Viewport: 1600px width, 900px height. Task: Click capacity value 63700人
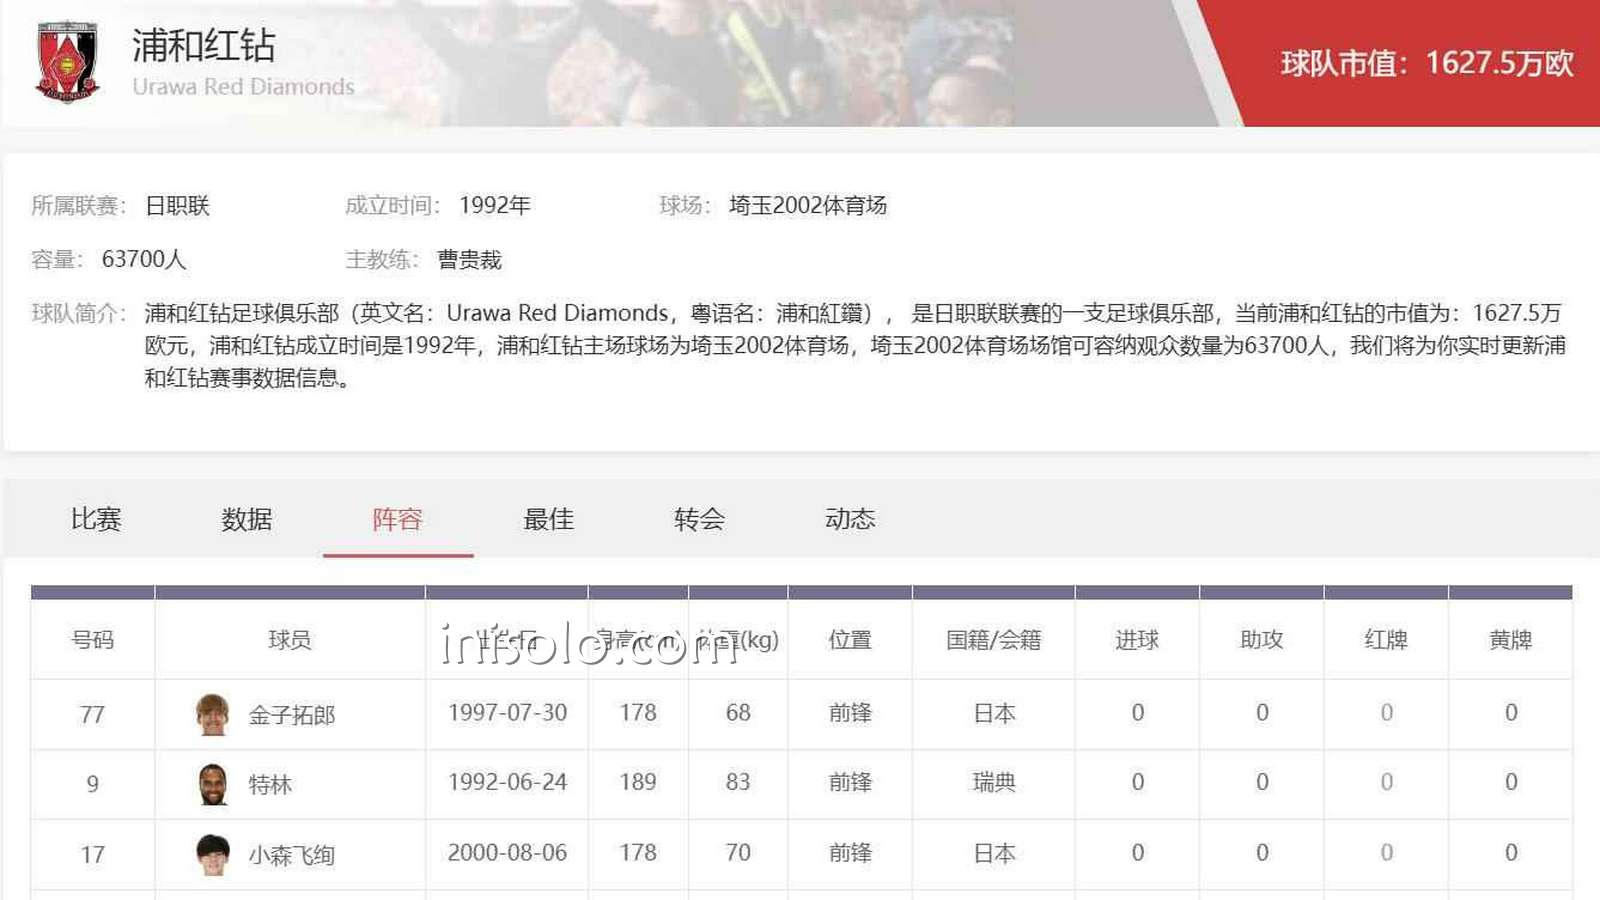tap(144, 260)
